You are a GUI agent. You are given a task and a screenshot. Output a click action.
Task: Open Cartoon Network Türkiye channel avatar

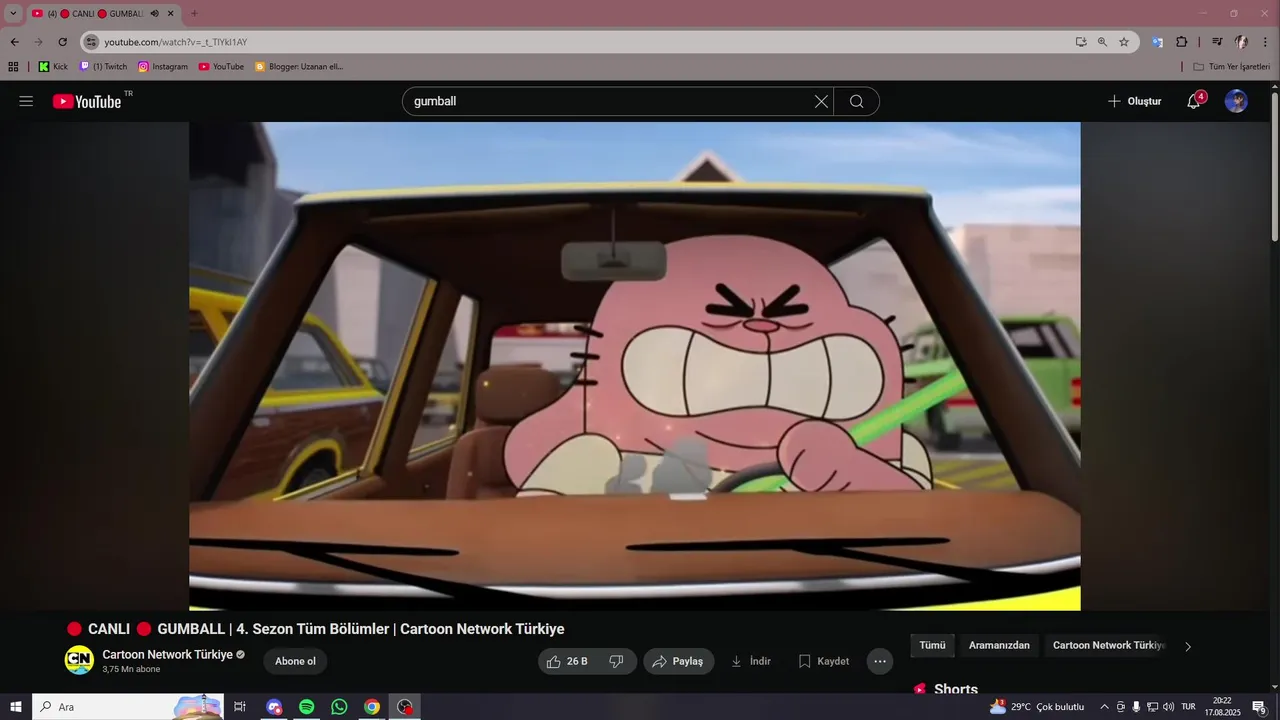[79, 660]
